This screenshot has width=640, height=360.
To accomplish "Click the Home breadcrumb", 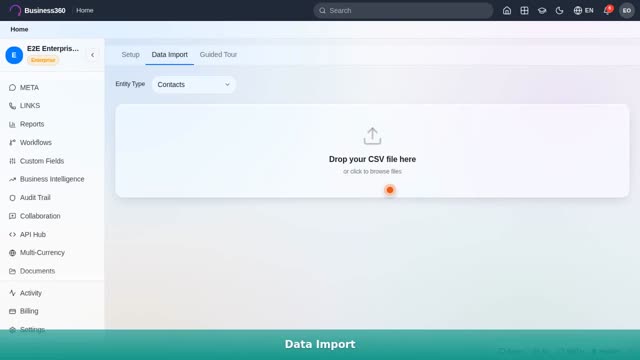I will click(19, 29).
